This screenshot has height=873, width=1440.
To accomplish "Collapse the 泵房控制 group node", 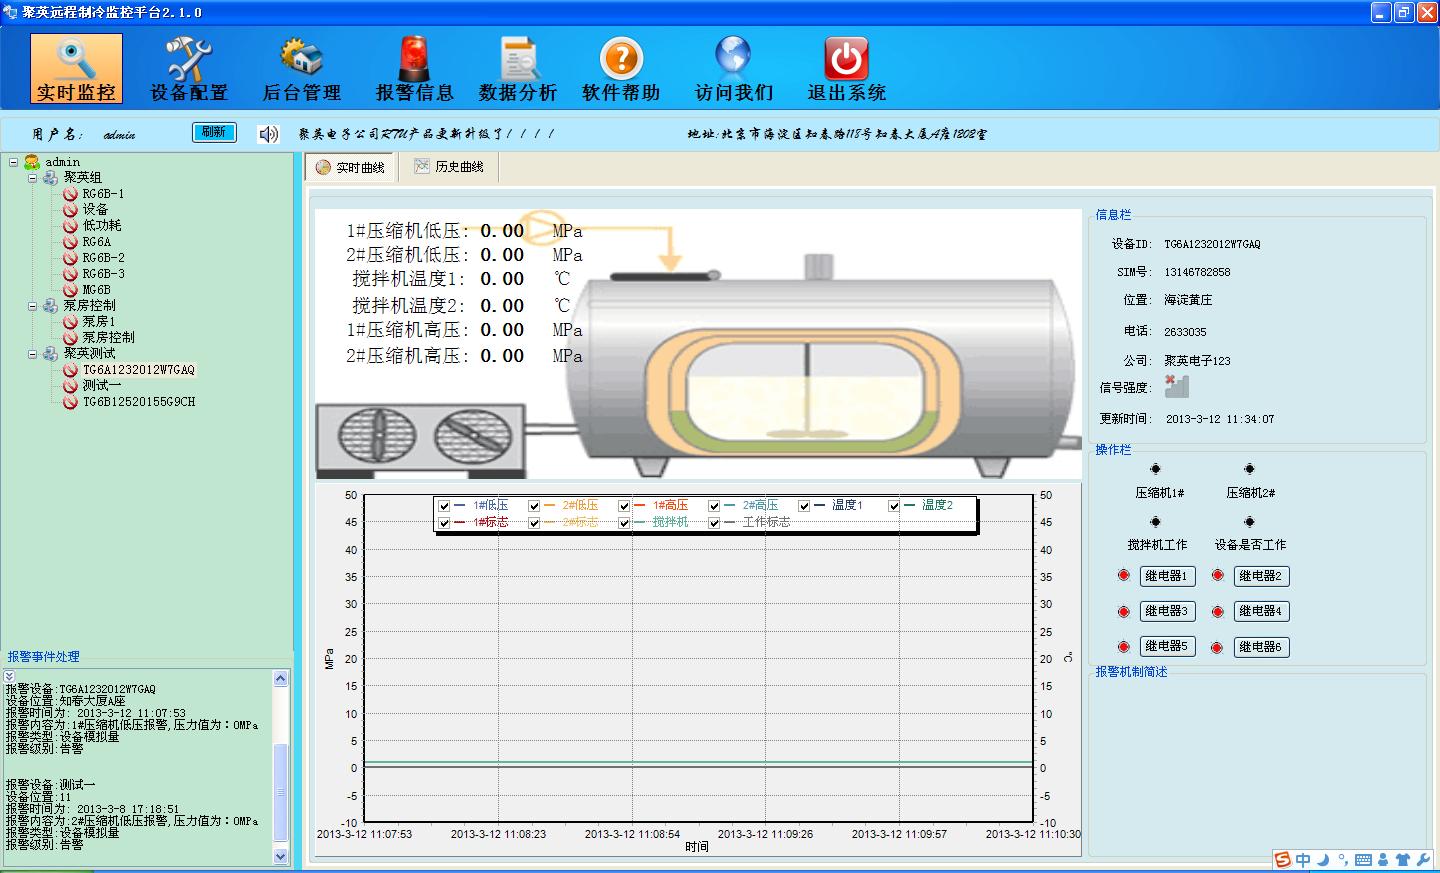I will click(x=32, y=306).
